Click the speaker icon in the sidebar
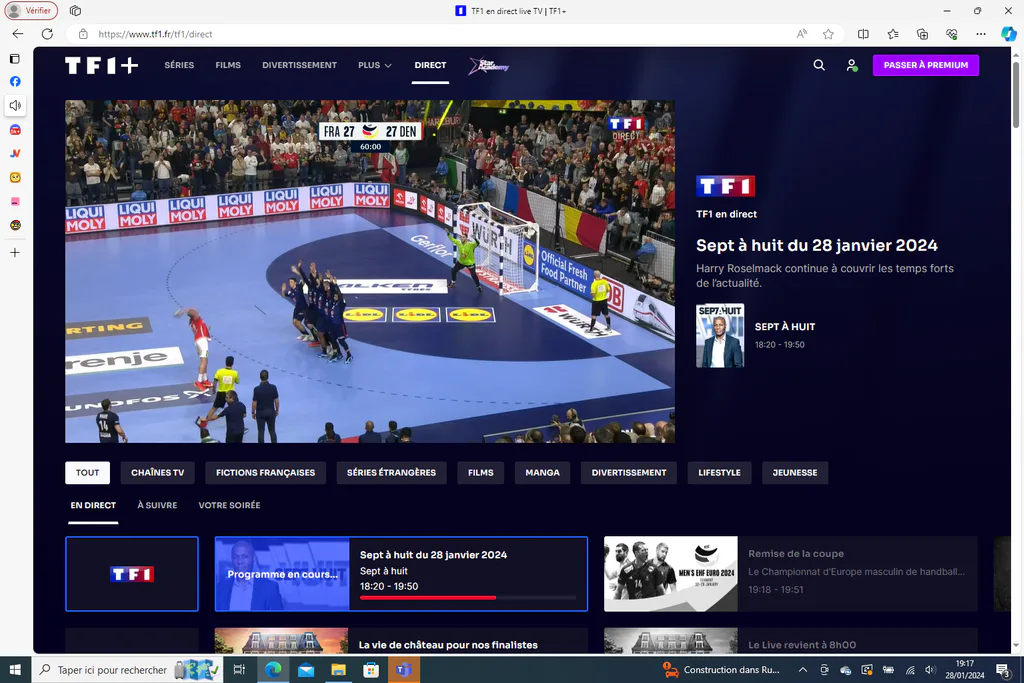Screen dimensions: 1024x683 15,105
